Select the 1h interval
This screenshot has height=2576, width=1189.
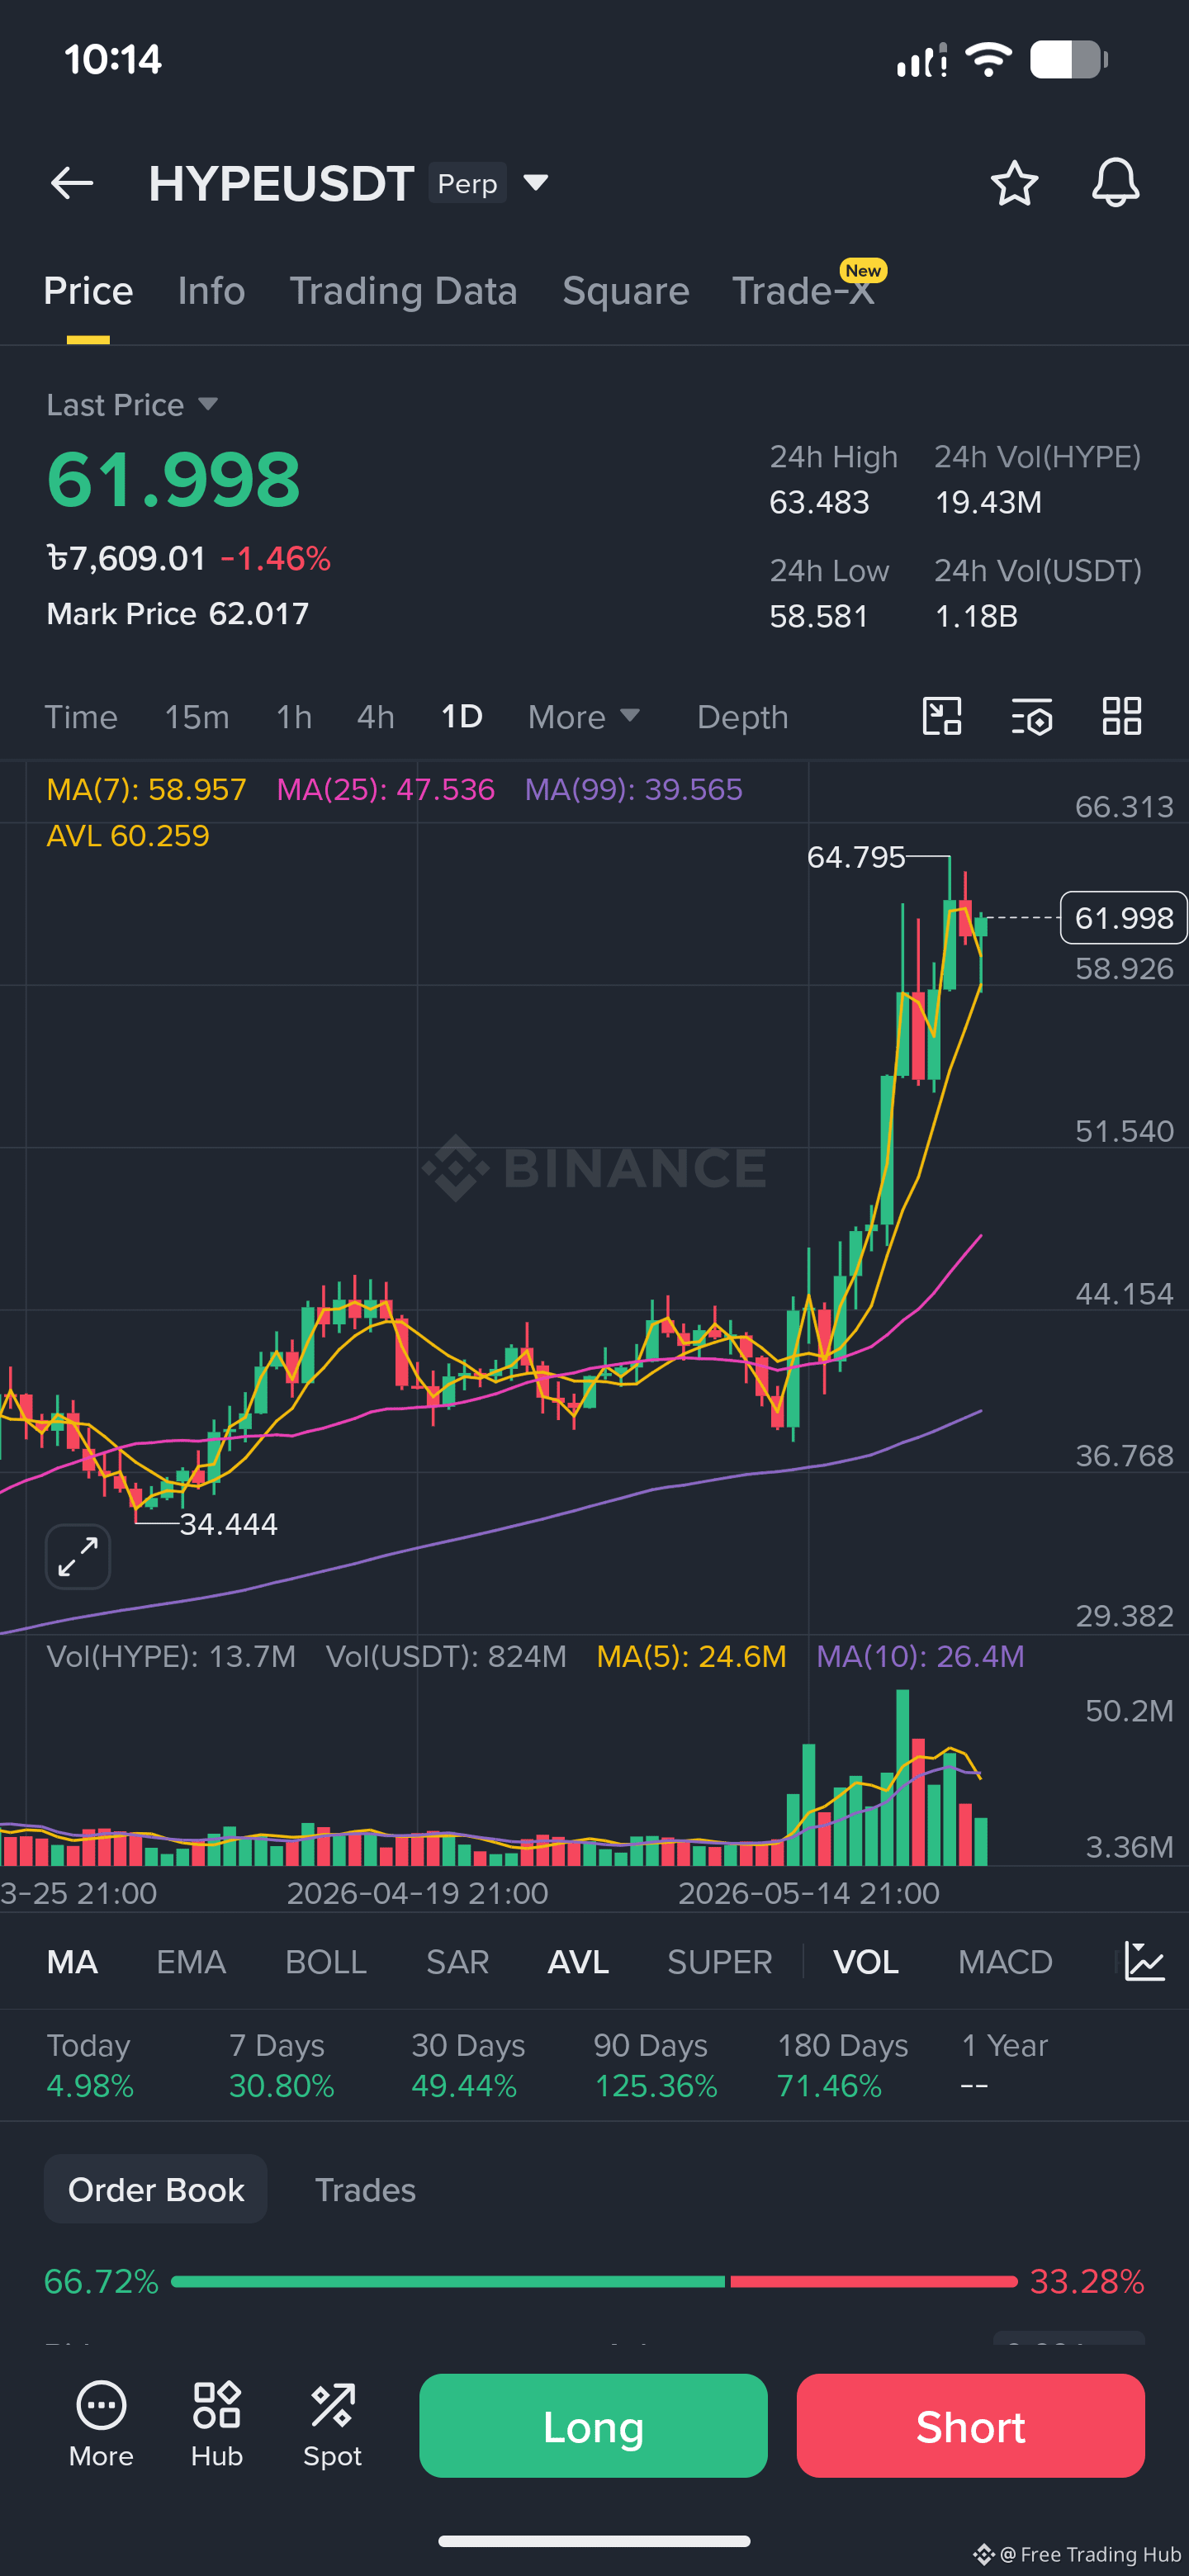pos(294,717)
